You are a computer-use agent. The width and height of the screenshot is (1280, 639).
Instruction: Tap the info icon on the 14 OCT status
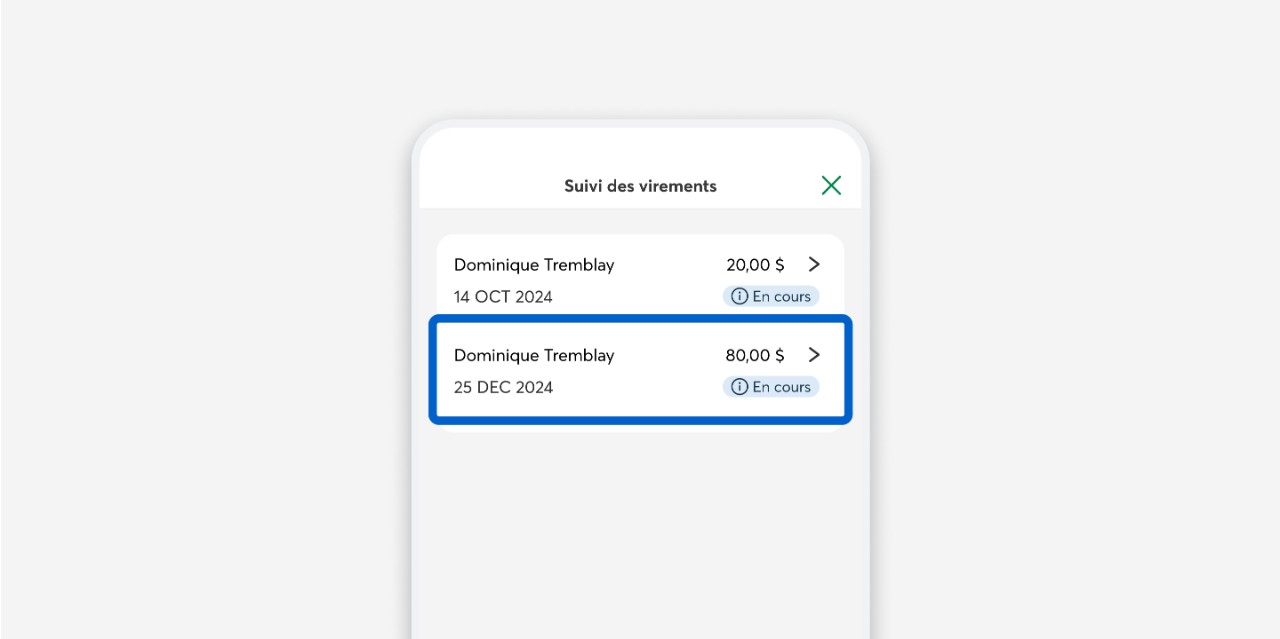point(739,296)
